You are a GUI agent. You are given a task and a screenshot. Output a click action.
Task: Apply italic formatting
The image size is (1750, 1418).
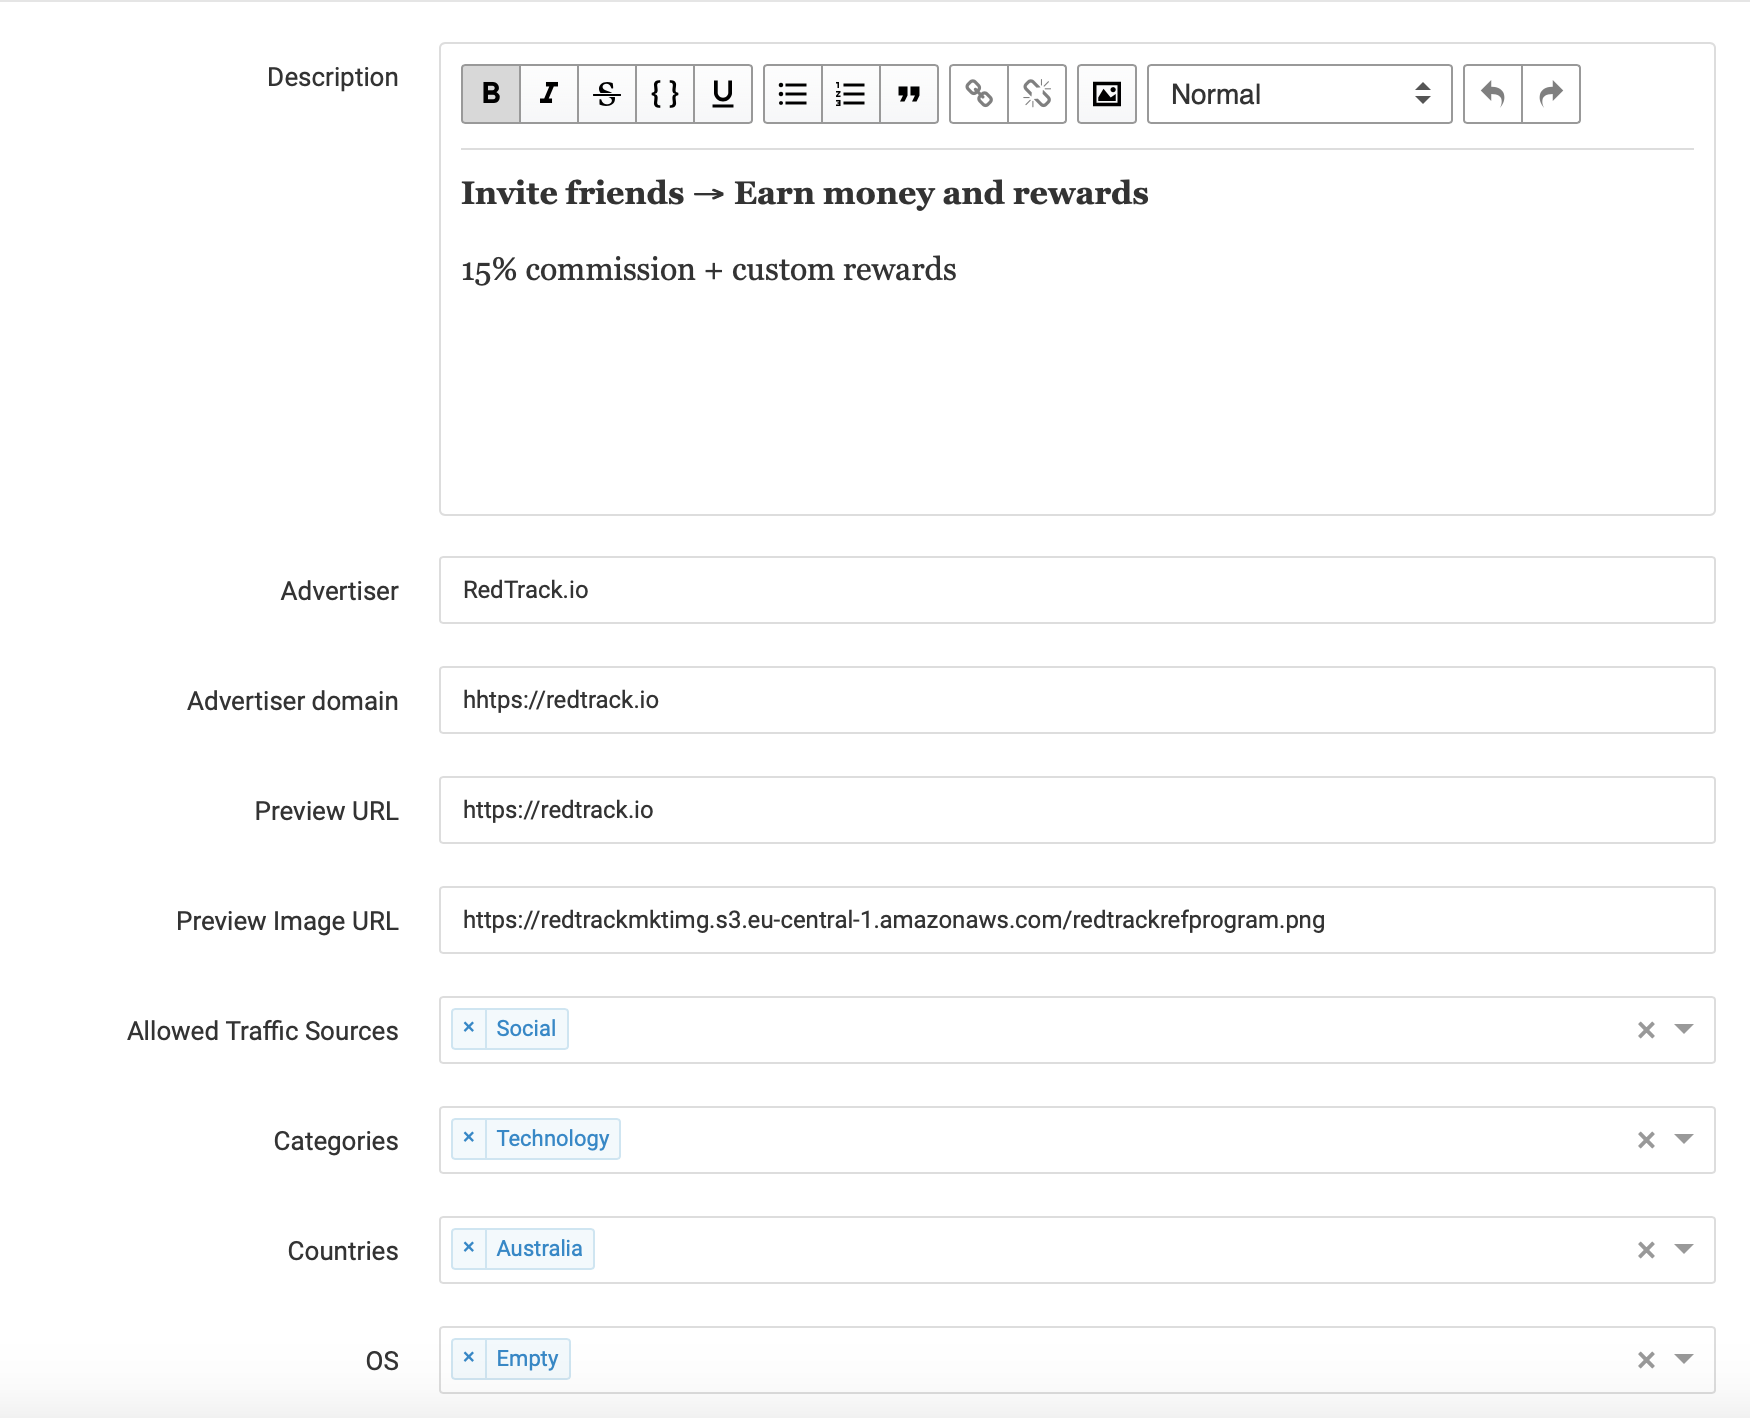click(549, 94)
